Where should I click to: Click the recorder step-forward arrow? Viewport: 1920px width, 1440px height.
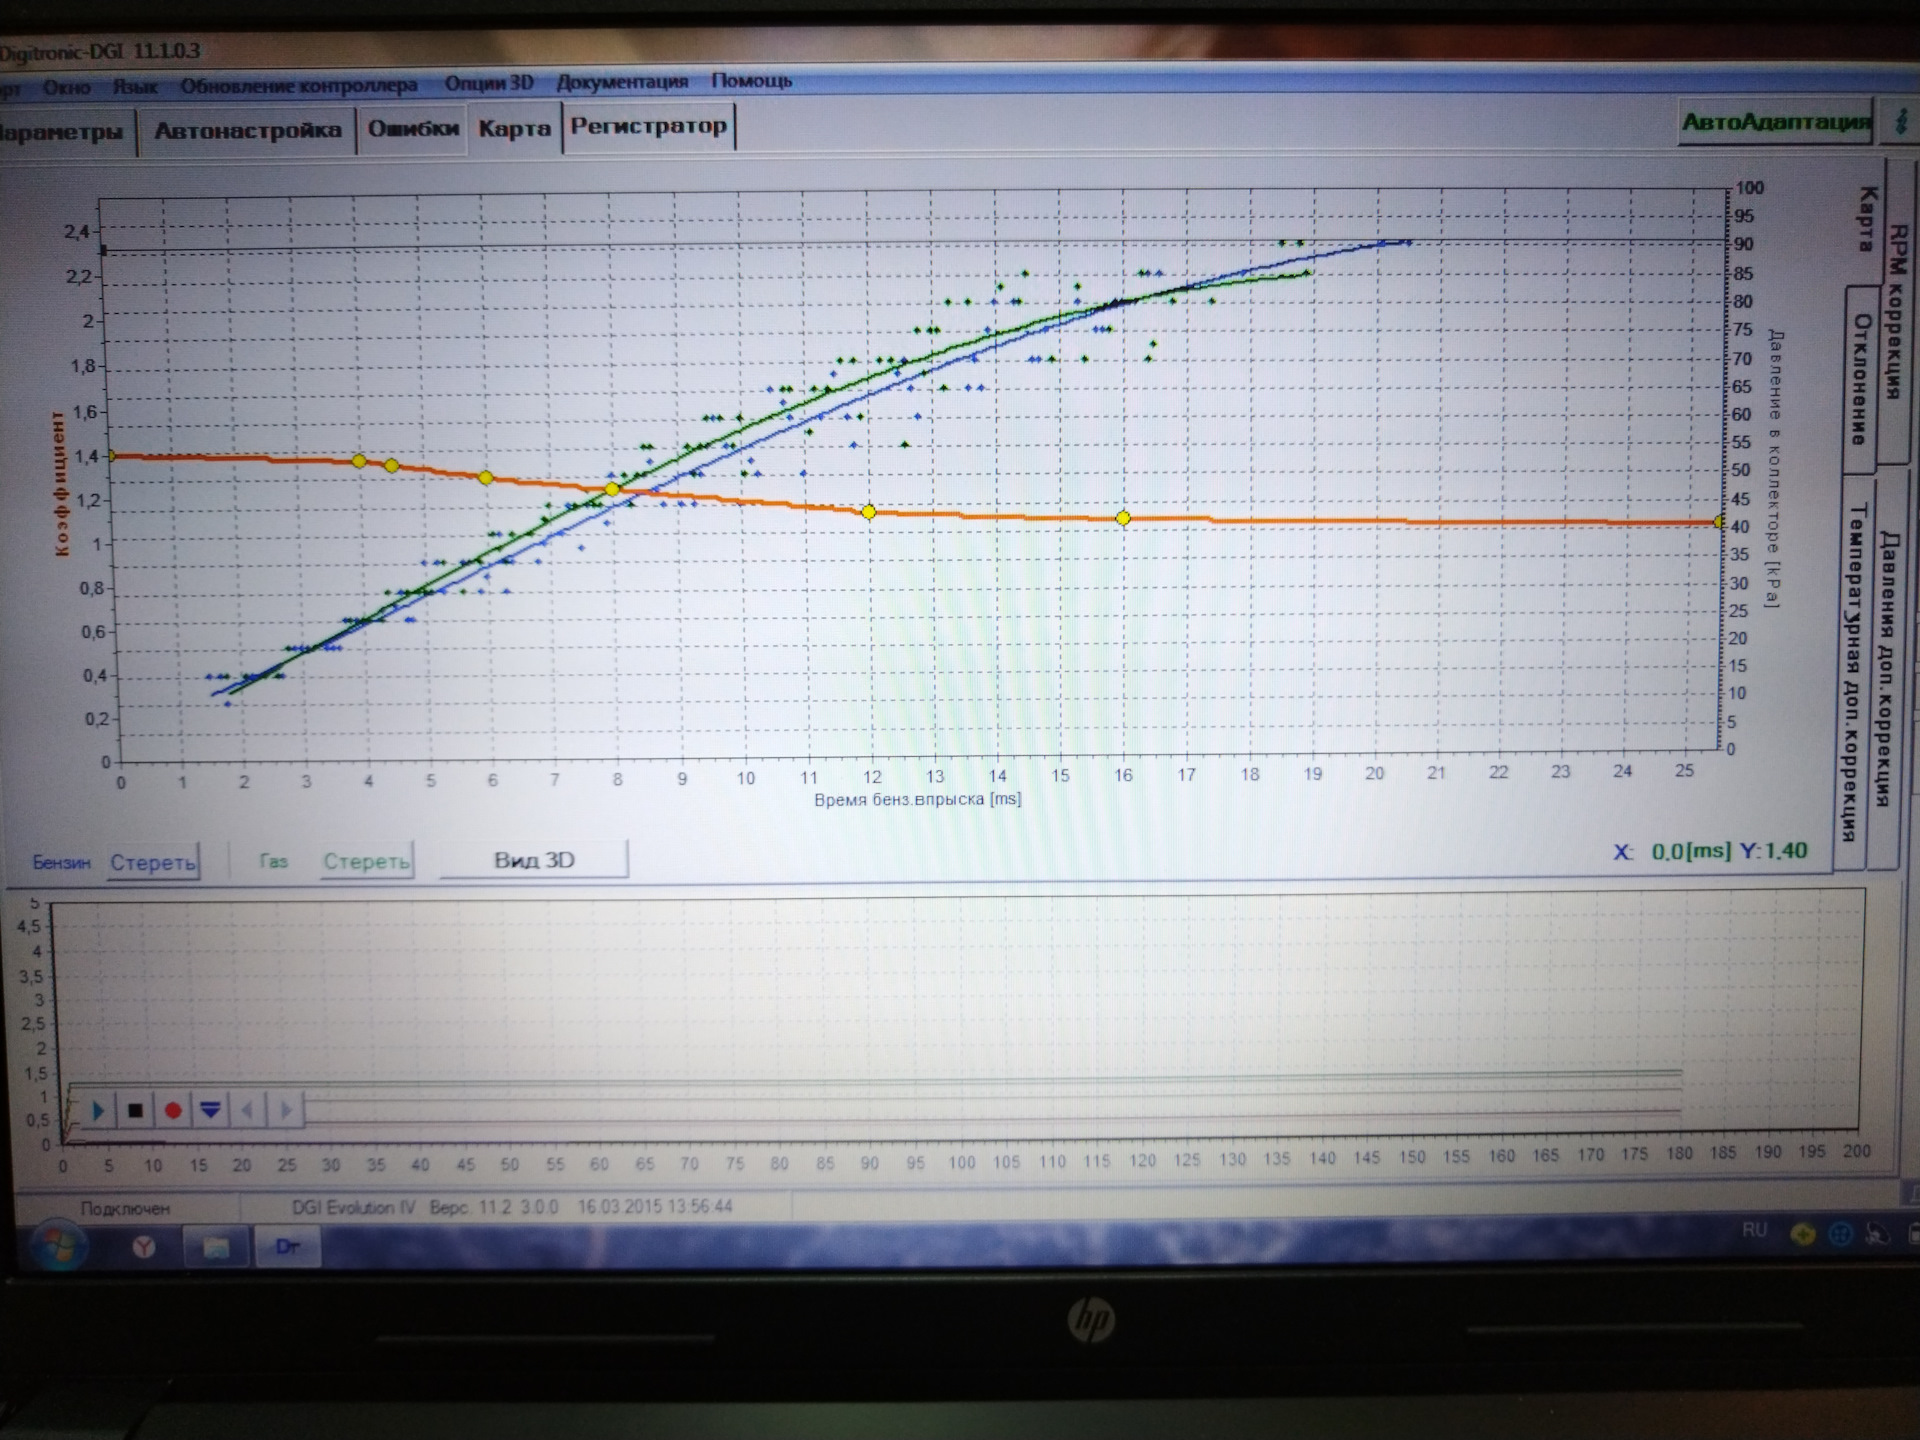click(x=285, y=1110)
